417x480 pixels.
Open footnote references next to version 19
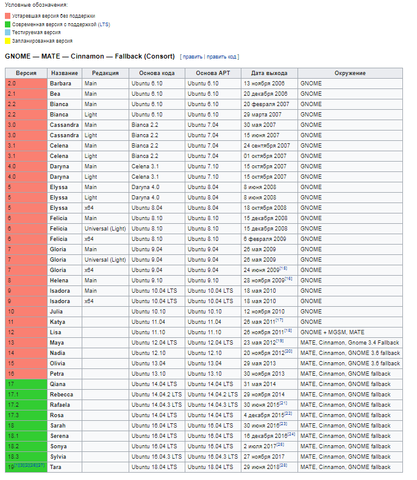(29, 465)
